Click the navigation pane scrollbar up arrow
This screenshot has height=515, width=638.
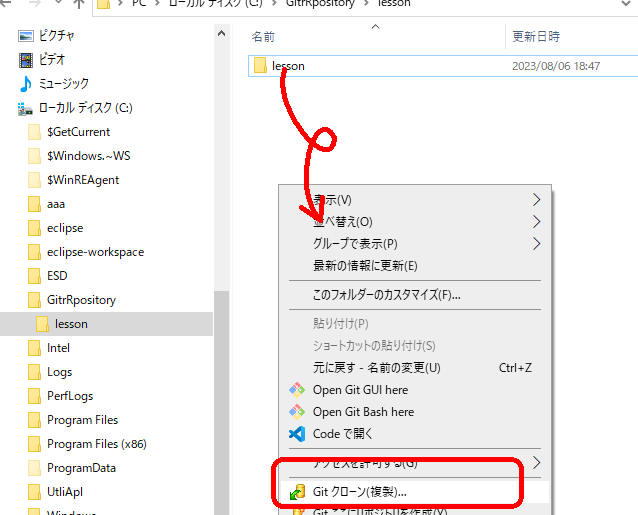pos(221,34)
